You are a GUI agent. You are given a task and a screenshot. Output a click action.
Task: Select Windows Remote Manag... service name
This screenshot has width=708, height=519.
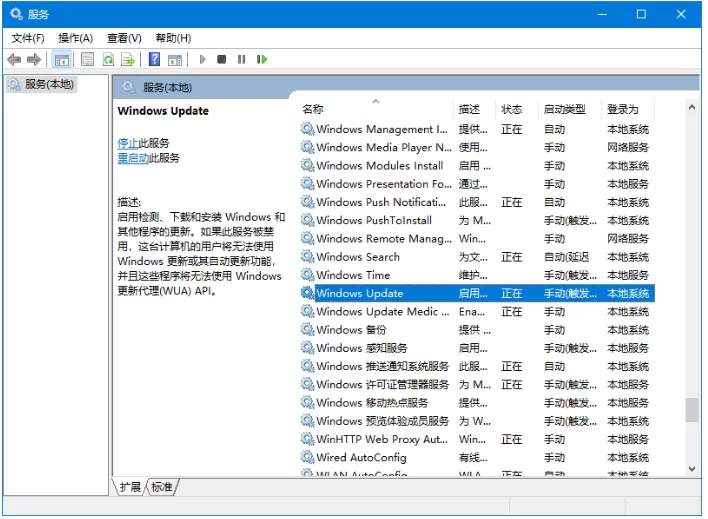tap(384, 238)
